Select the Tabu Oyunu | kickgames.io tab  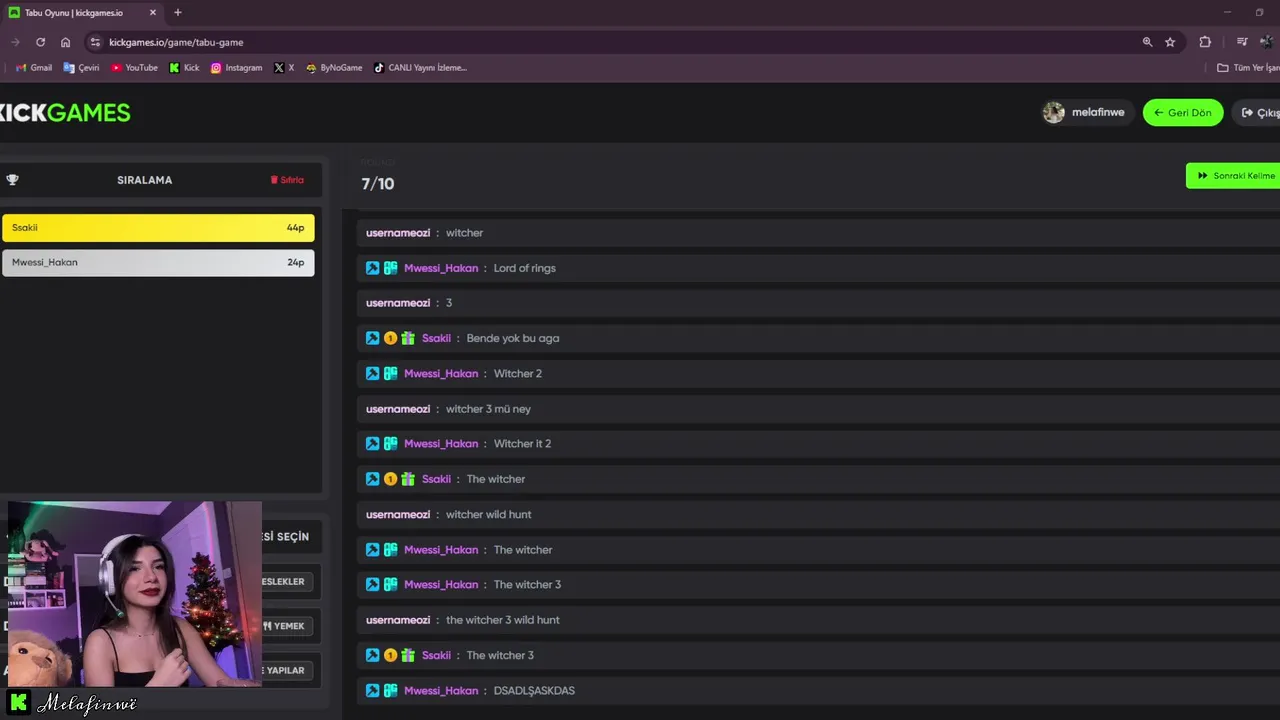pyautogui.click(x=83, y=13)
